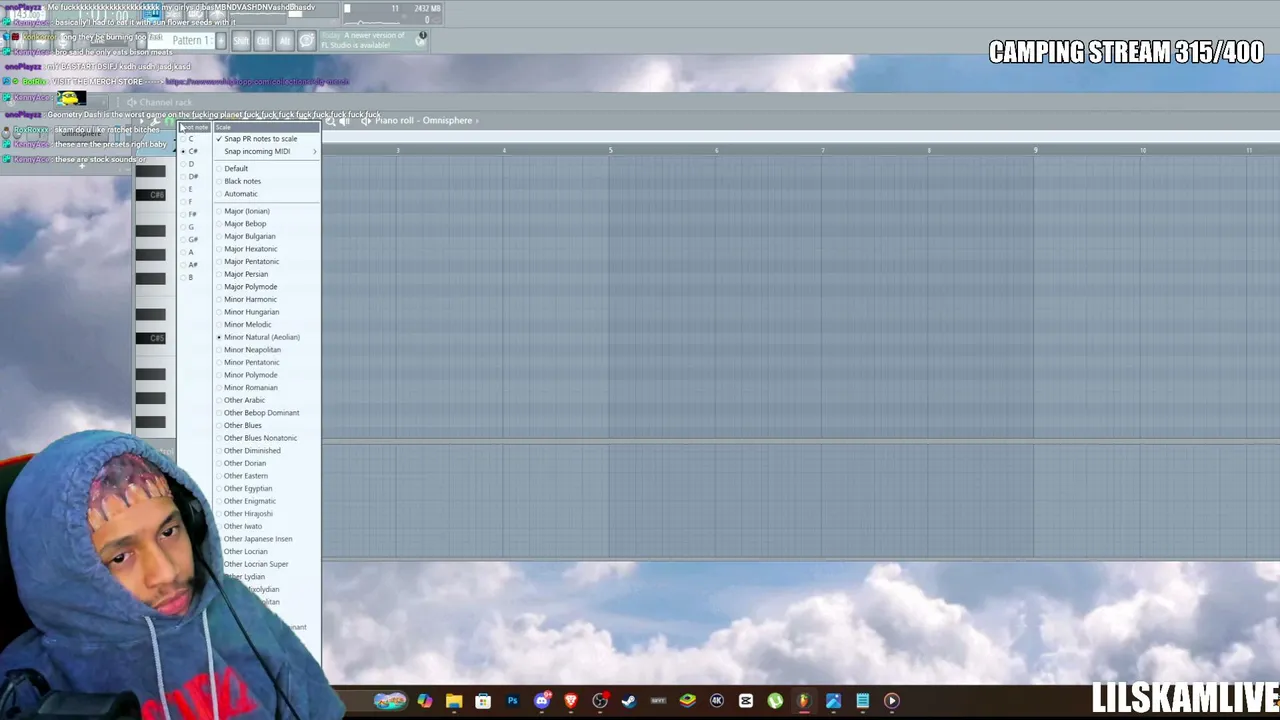Select Major (Ionian) scale
The image size is (1280, 720).
(267, 211)
